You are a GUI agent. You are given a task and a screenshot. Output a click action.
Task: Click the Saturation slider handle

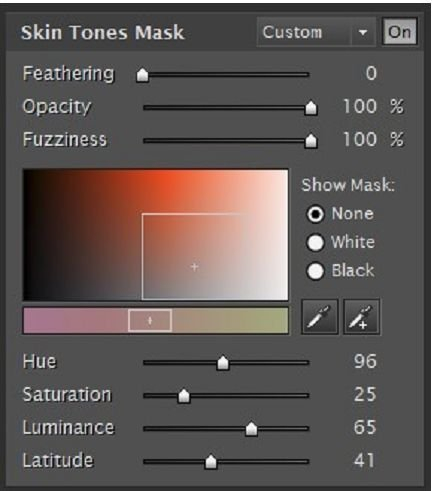click(184, 396)
